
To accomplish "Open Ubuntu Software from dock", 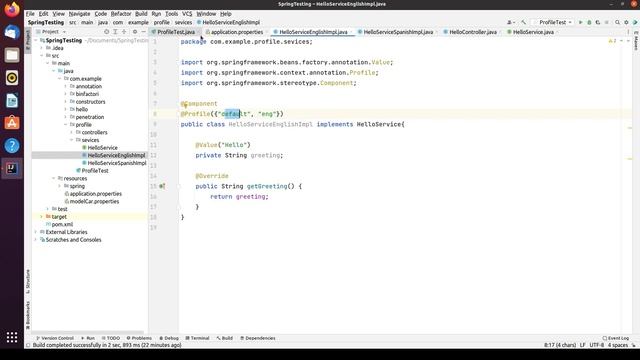I will [12, 123].
